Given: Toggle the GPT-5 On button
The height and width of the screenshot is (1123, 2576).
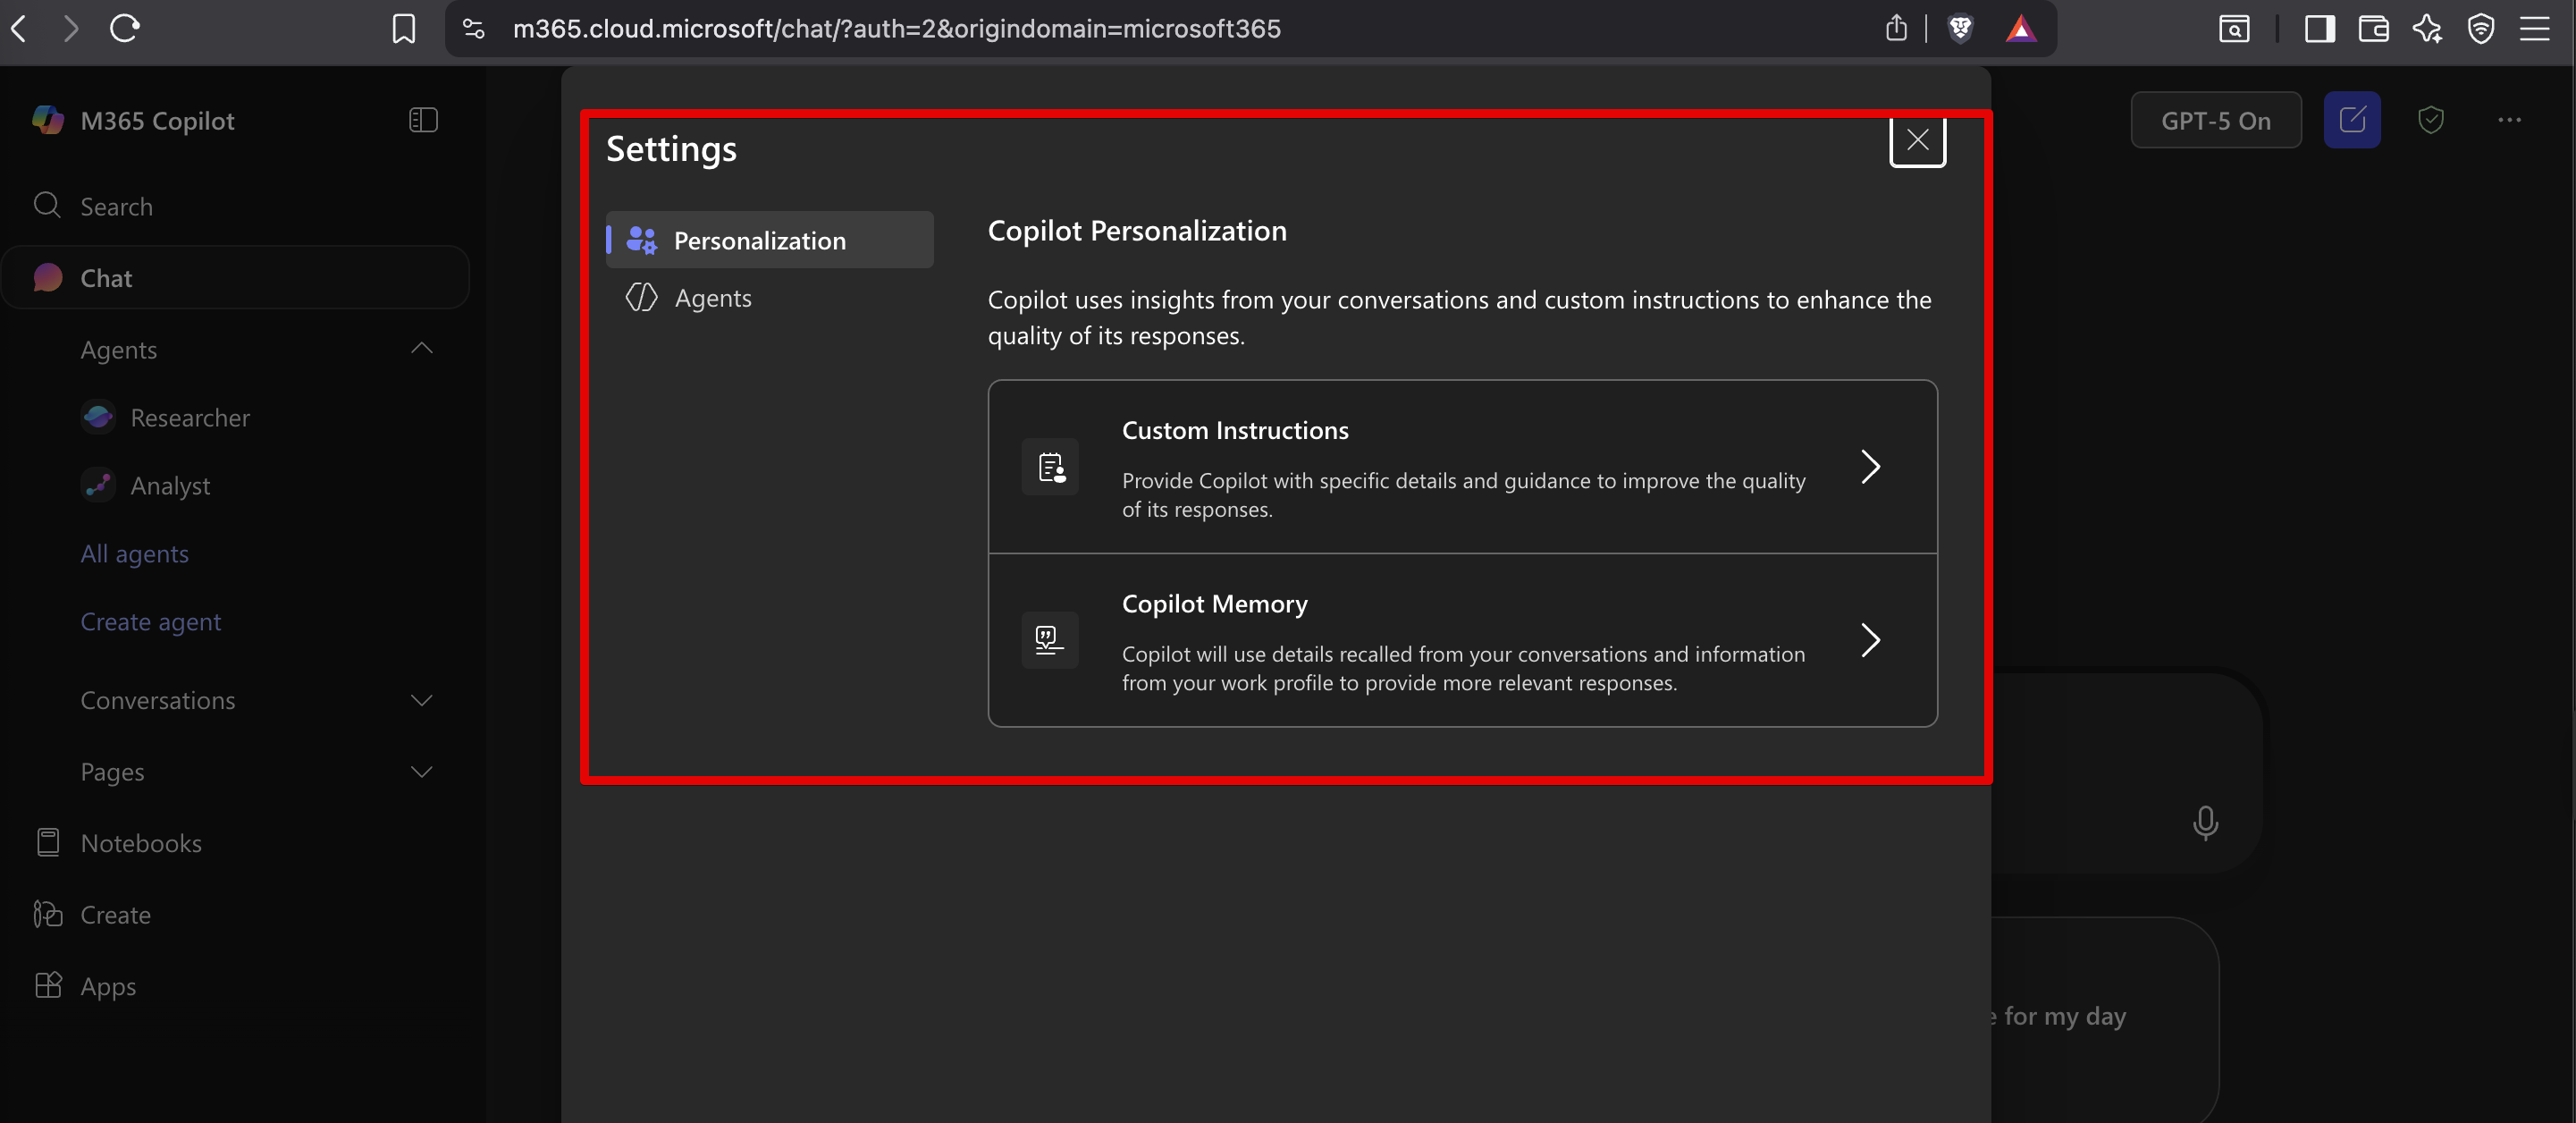Looking at the screenshot, I should (x=2215, y=120).
